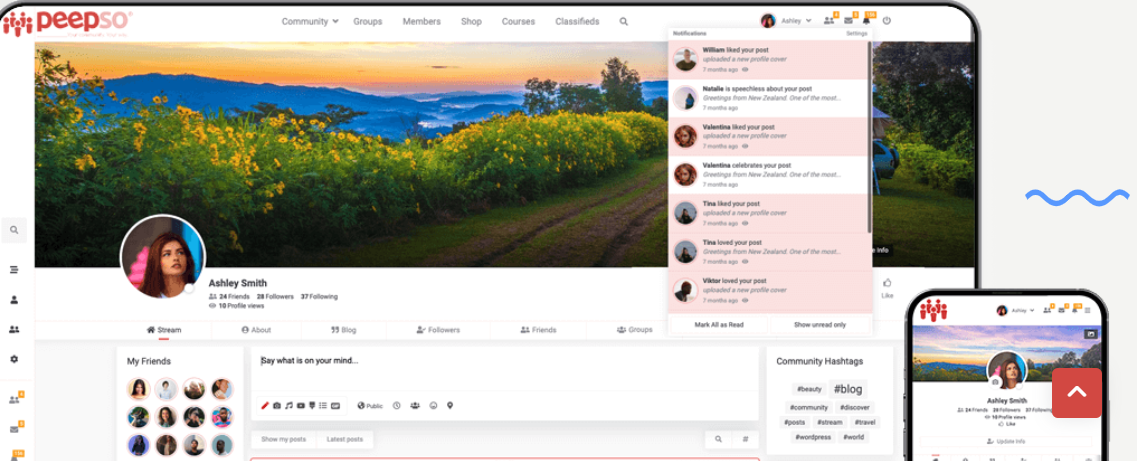Click the Latest posts button
This screenshot has height=461, width=1137.
pos(345,439)
